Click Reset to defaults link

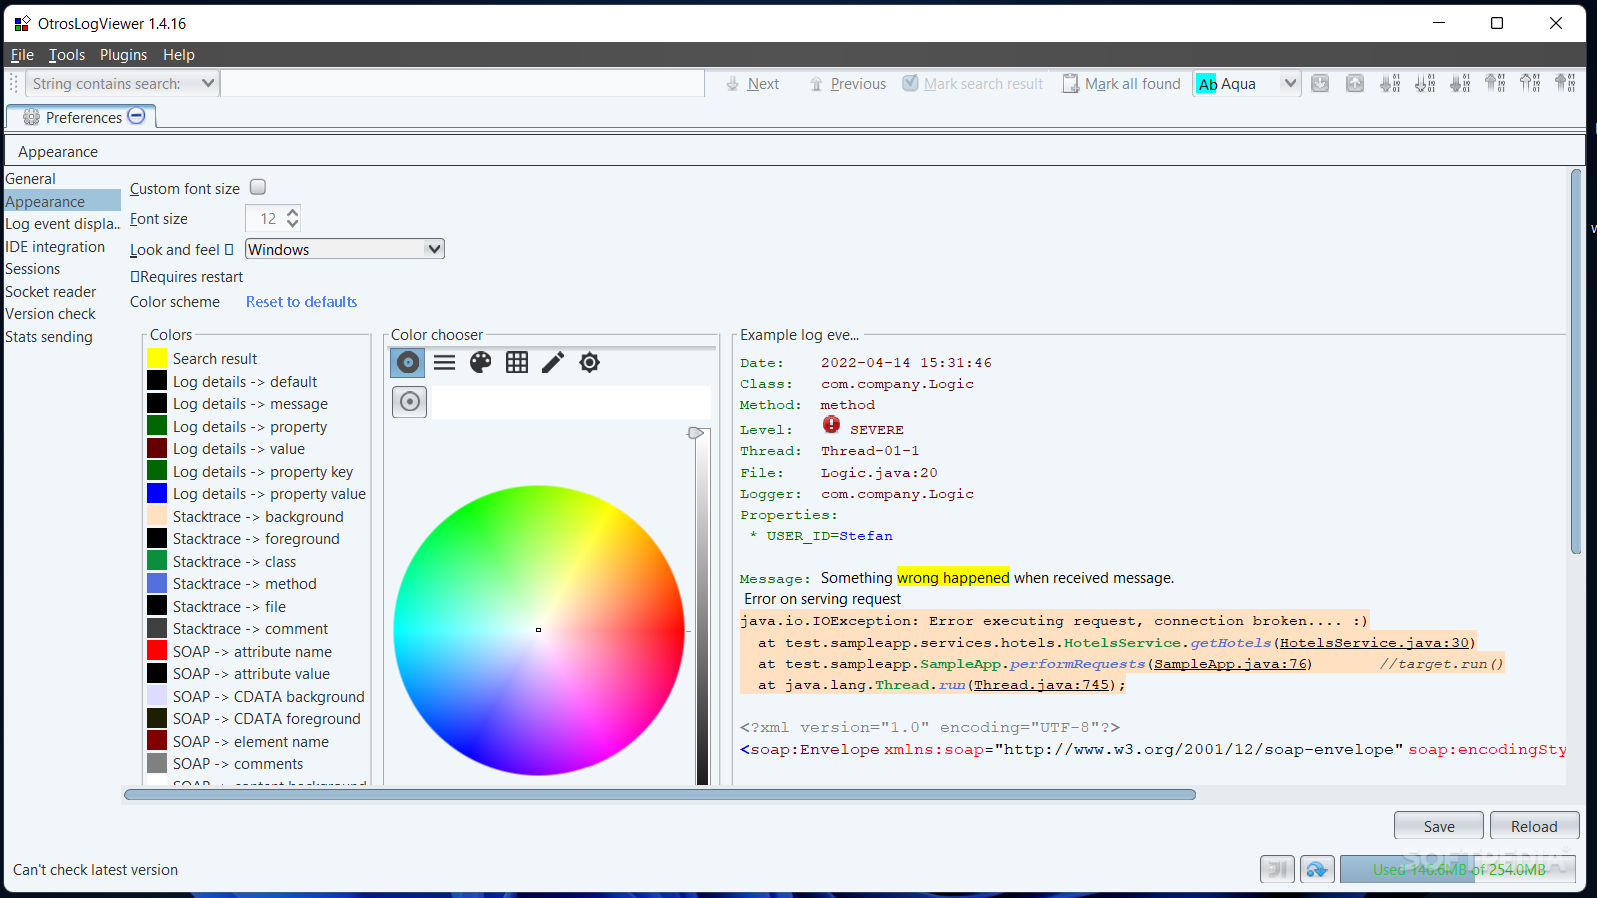[301, 301]
